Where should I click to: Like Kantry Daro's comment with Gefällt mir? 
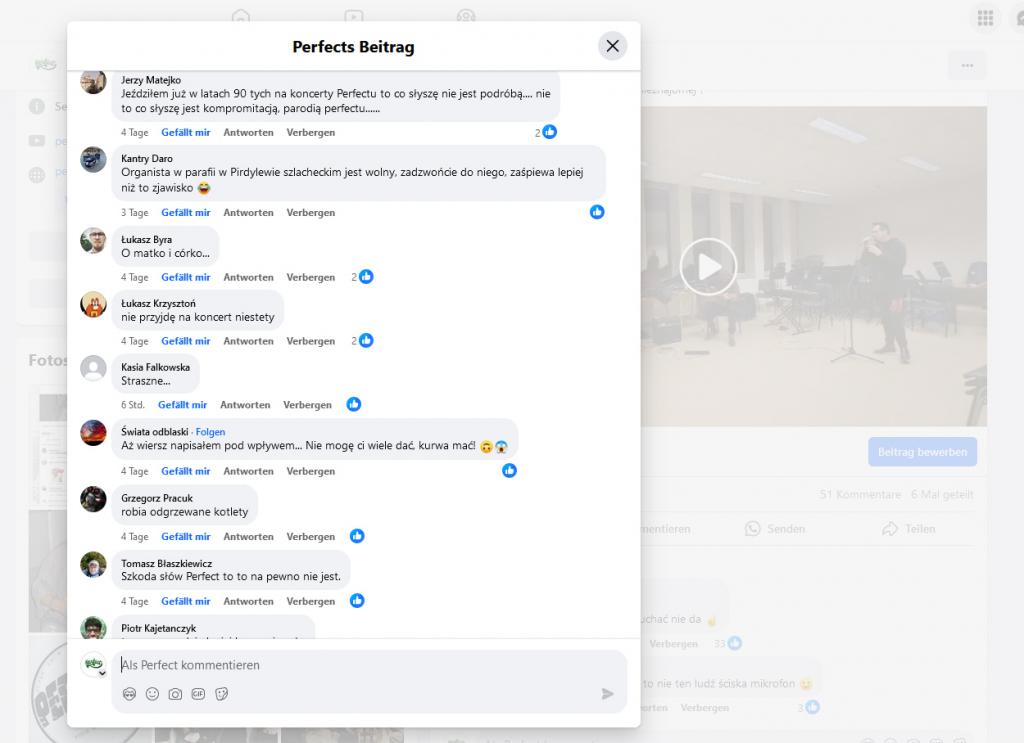[185, 213]
